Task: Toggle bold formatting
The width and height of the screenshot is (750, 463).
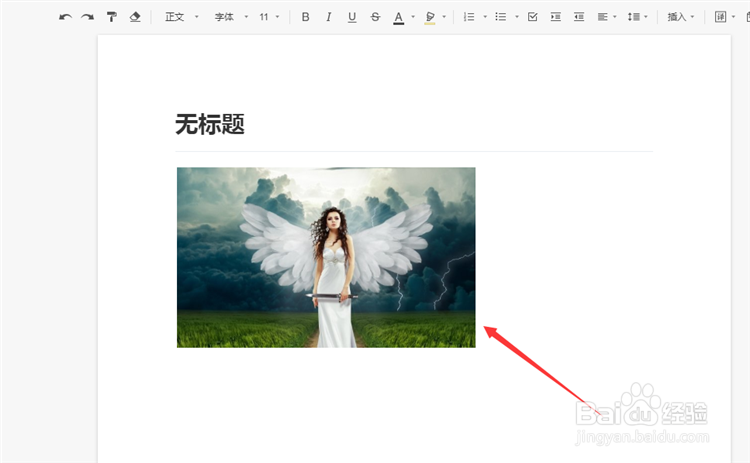Action: (305, 17)
